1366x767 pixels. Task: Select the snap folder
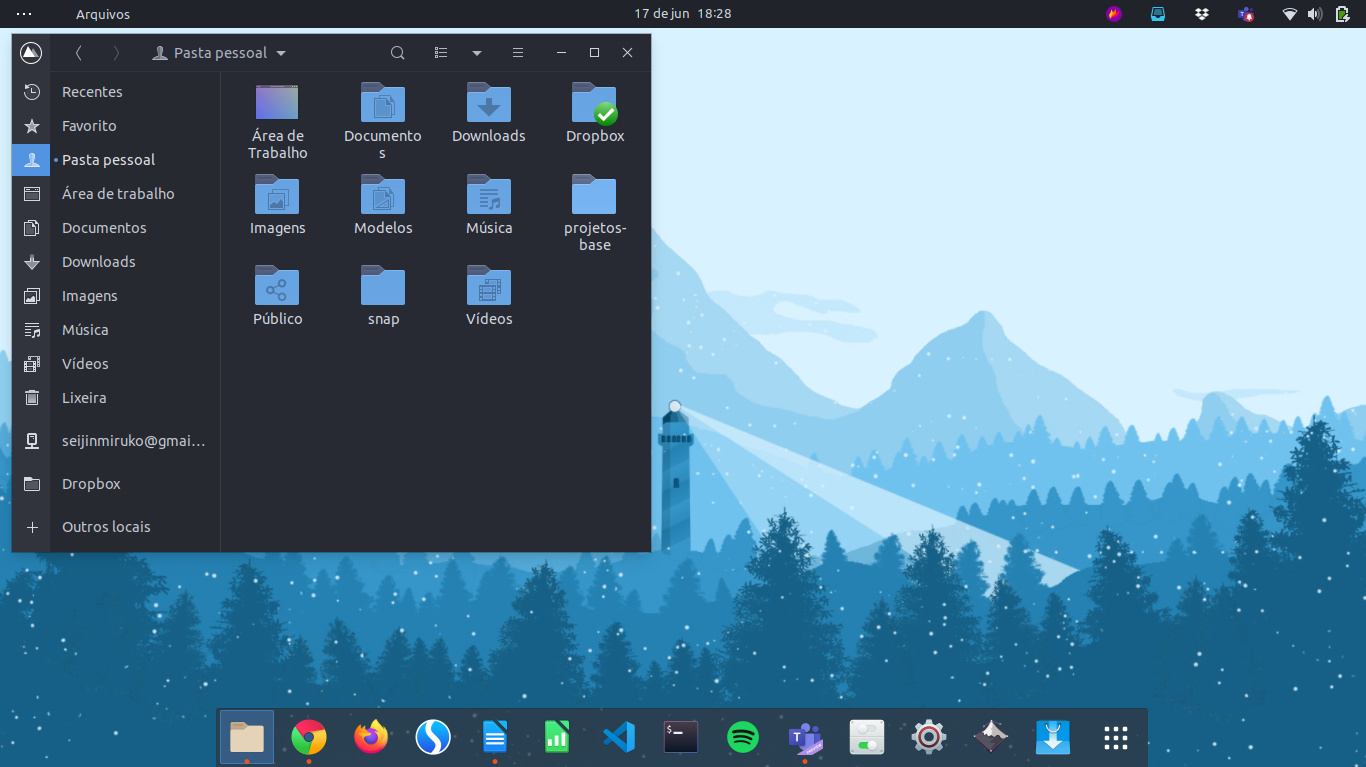pyautogui.click(x=383, y=287)
